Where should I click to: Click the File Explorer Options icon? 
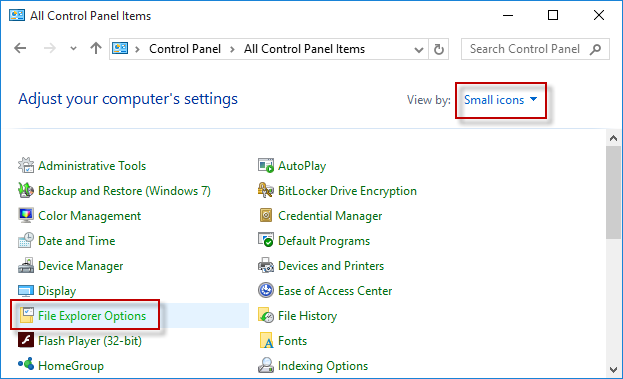(x=27, y=315)
